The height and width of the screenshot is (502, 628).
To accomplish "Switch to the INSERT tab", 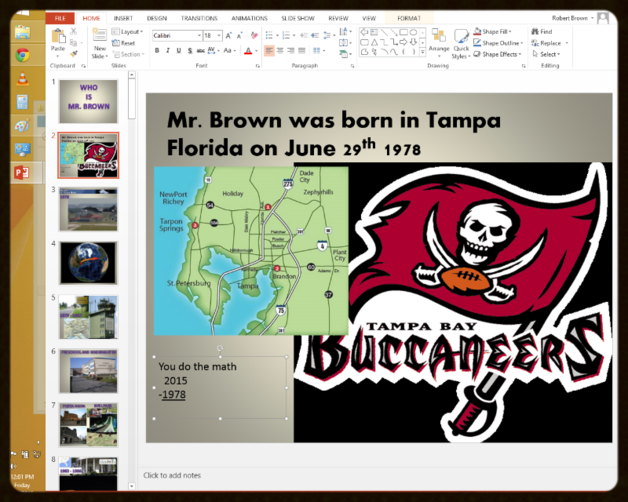I will click(x=123, y=18).
